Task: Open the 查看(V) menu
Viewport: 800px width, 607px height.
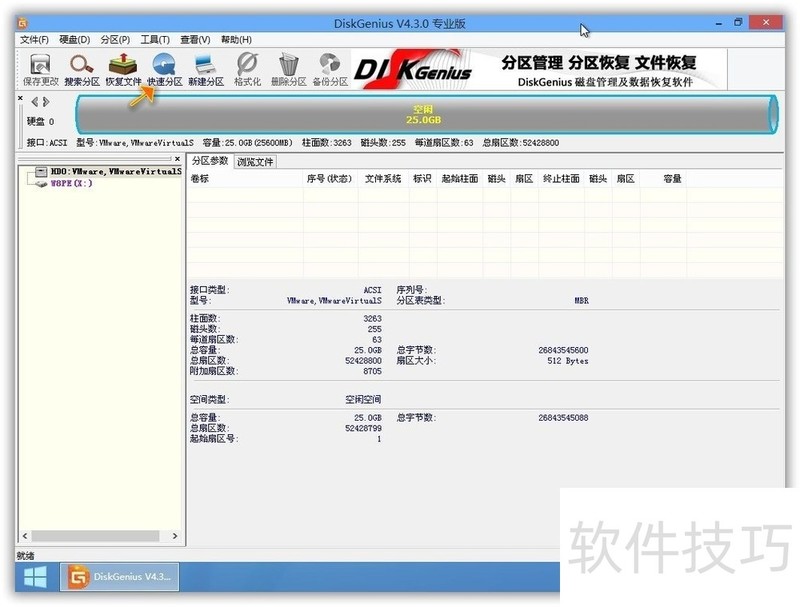Action: tap(195, 40)
